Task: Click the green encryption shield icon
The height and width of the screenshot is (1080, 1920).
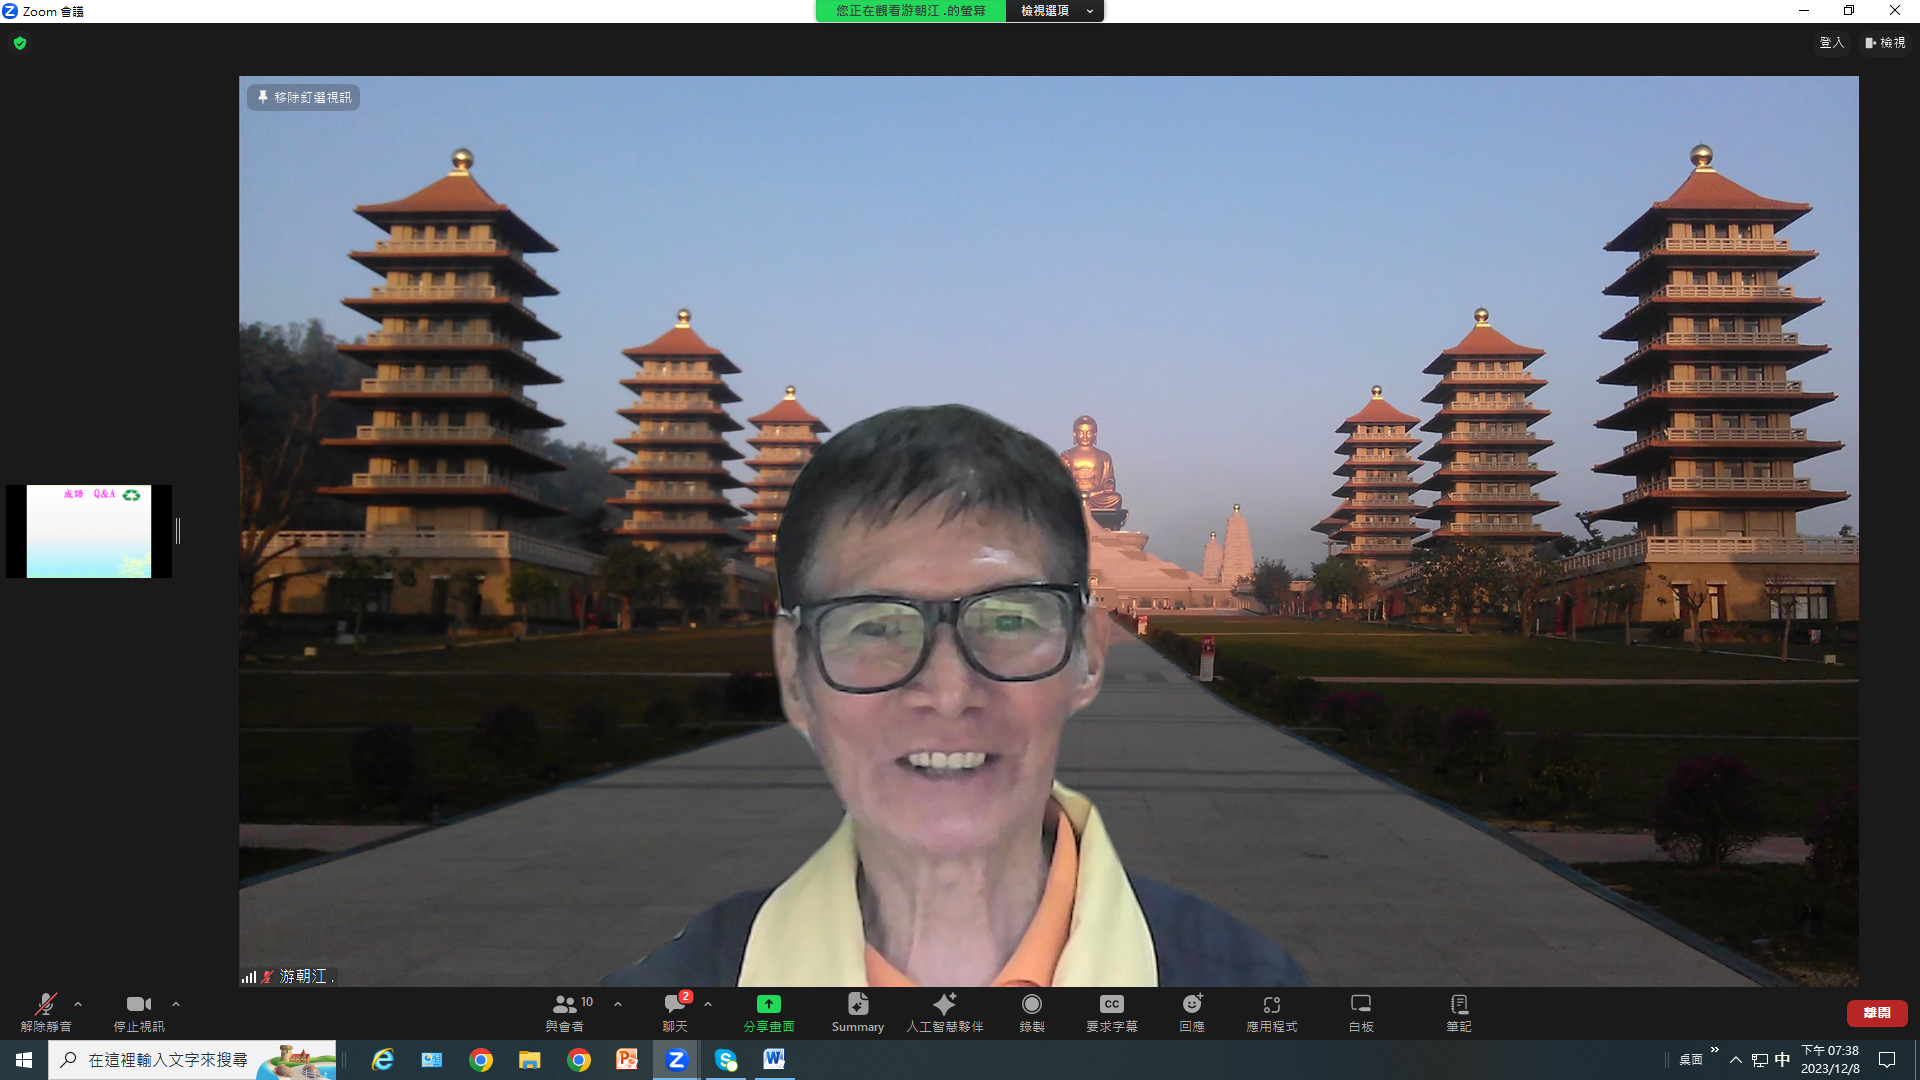Action: coord(20,43)
